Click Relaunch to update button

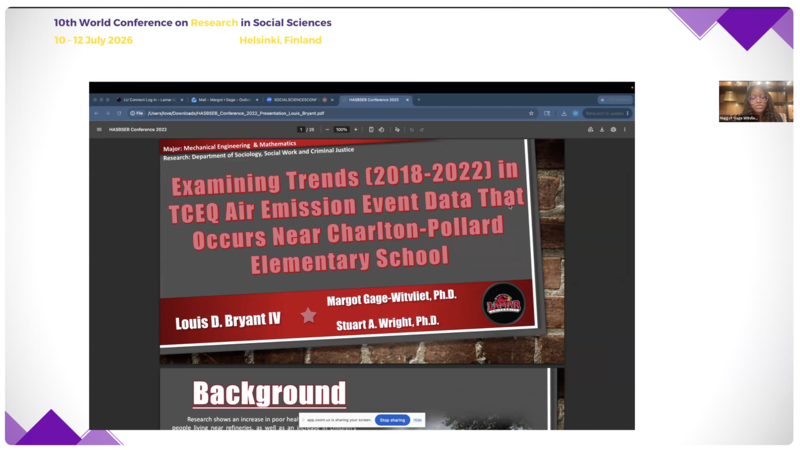point(607,113)
